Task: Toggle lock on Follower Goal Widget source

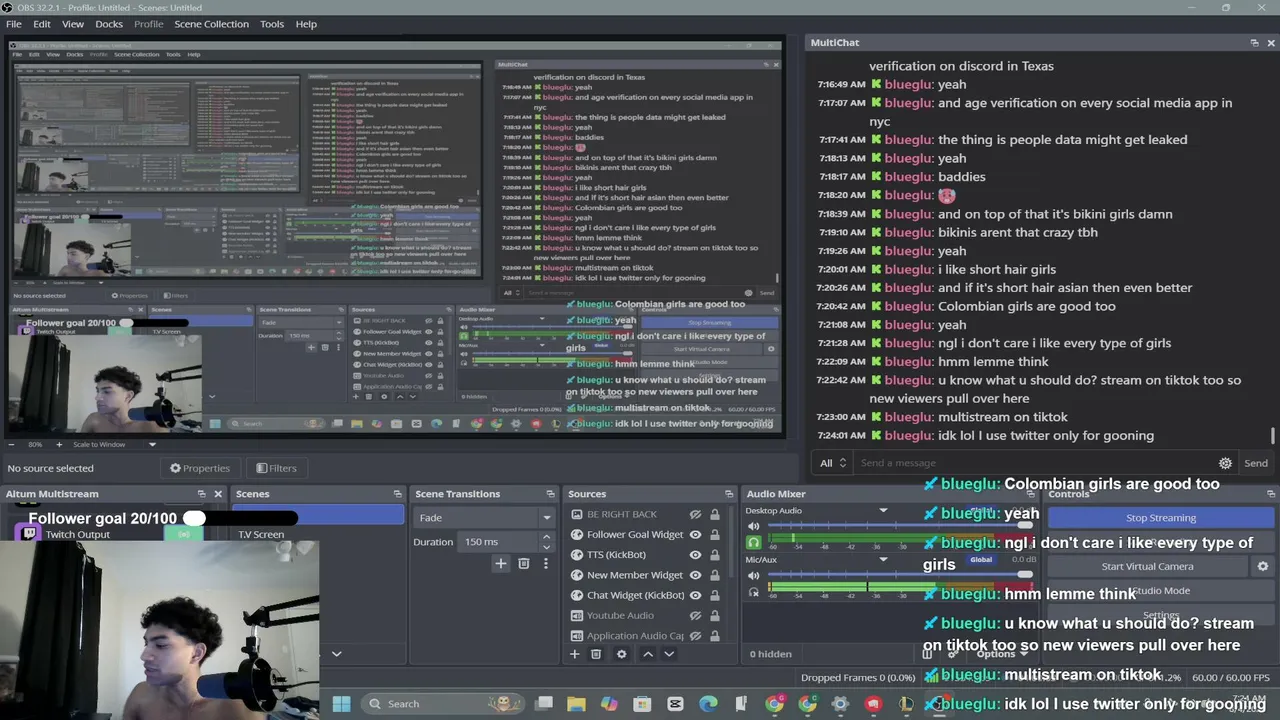Action: pos(714,535)
